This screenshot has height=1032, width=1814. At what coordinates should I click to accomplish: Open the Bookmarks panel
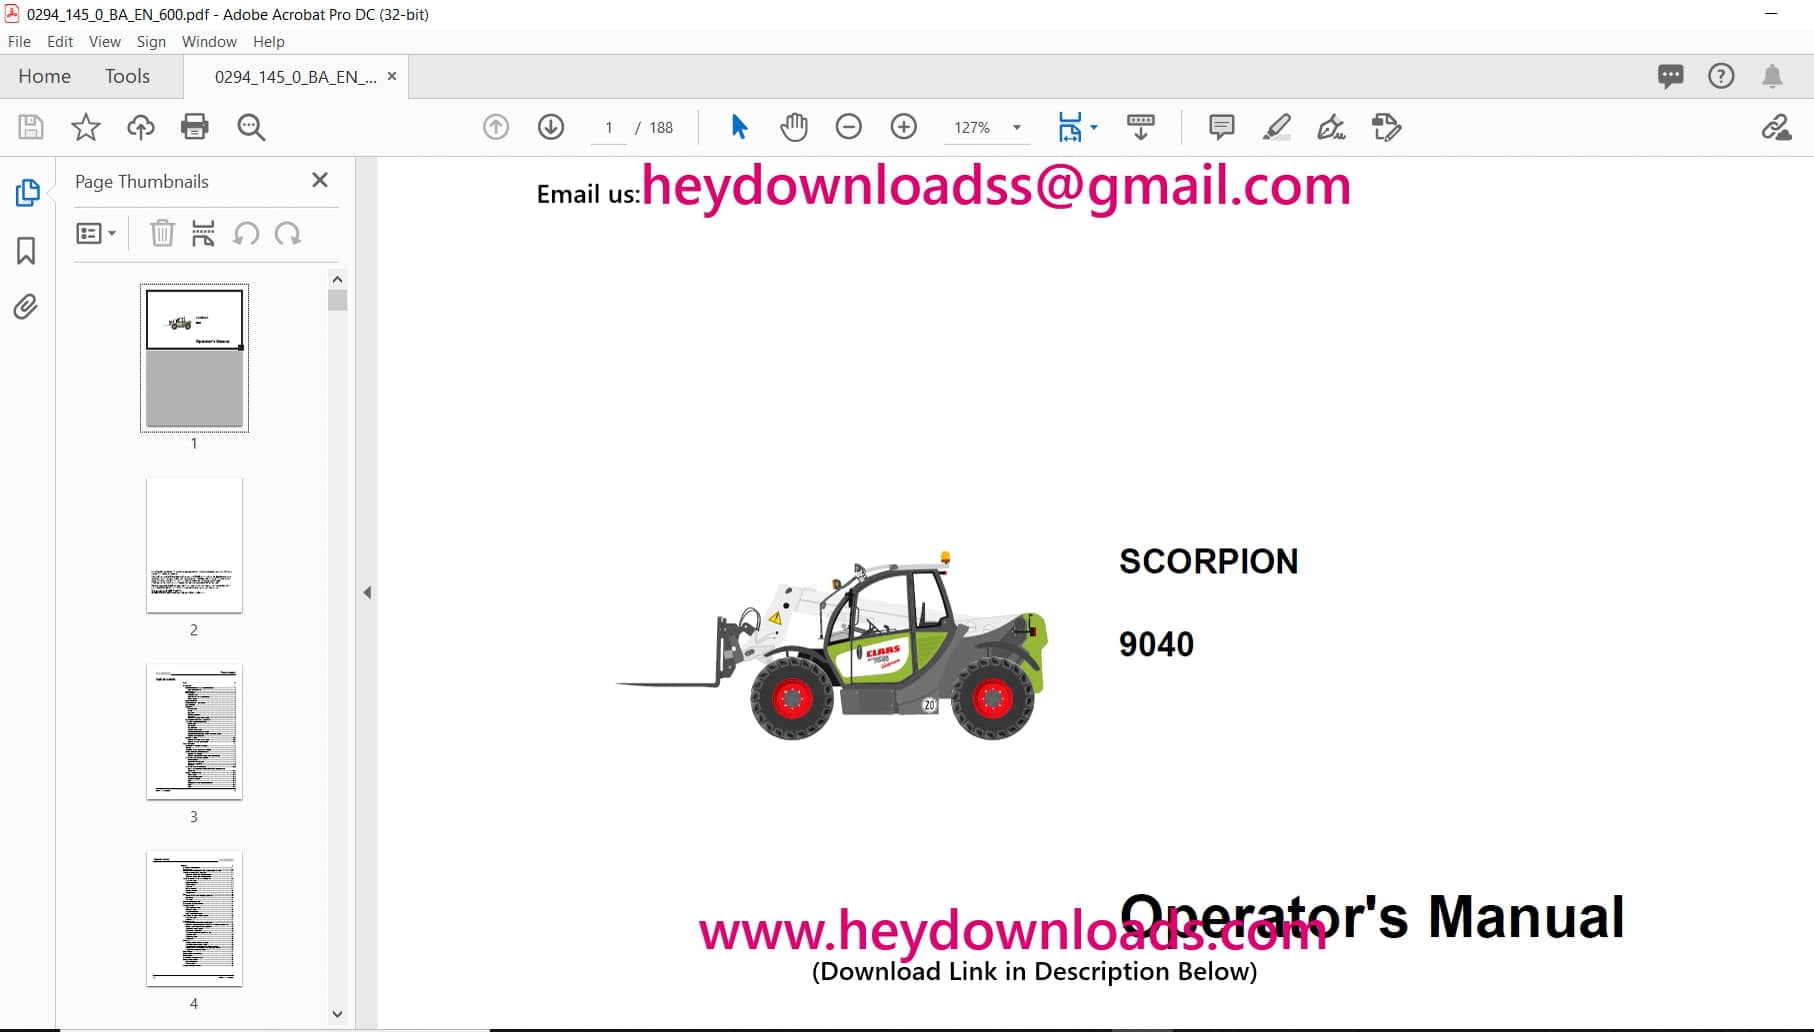click(x=26, y=252)
